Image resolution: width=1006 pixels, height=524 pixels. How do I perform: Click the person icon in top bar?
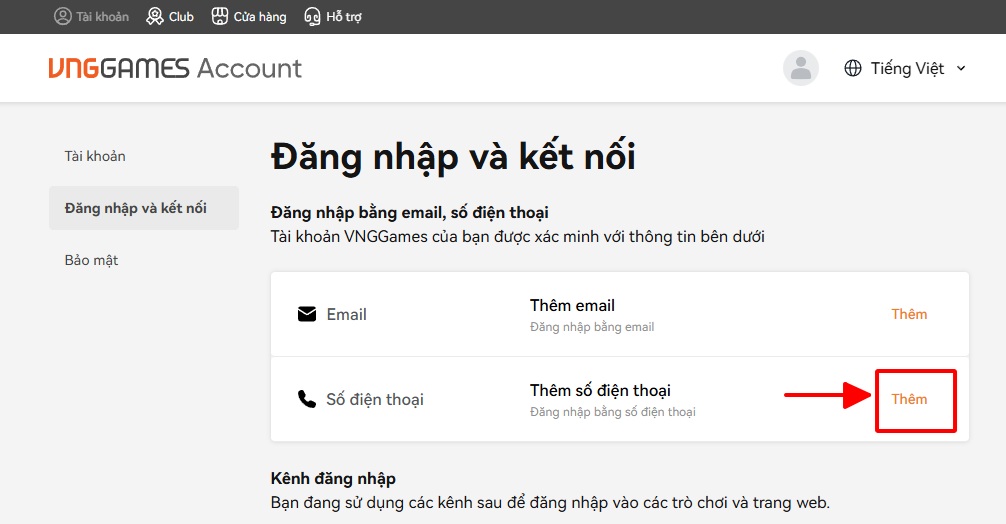coord(63,16)
